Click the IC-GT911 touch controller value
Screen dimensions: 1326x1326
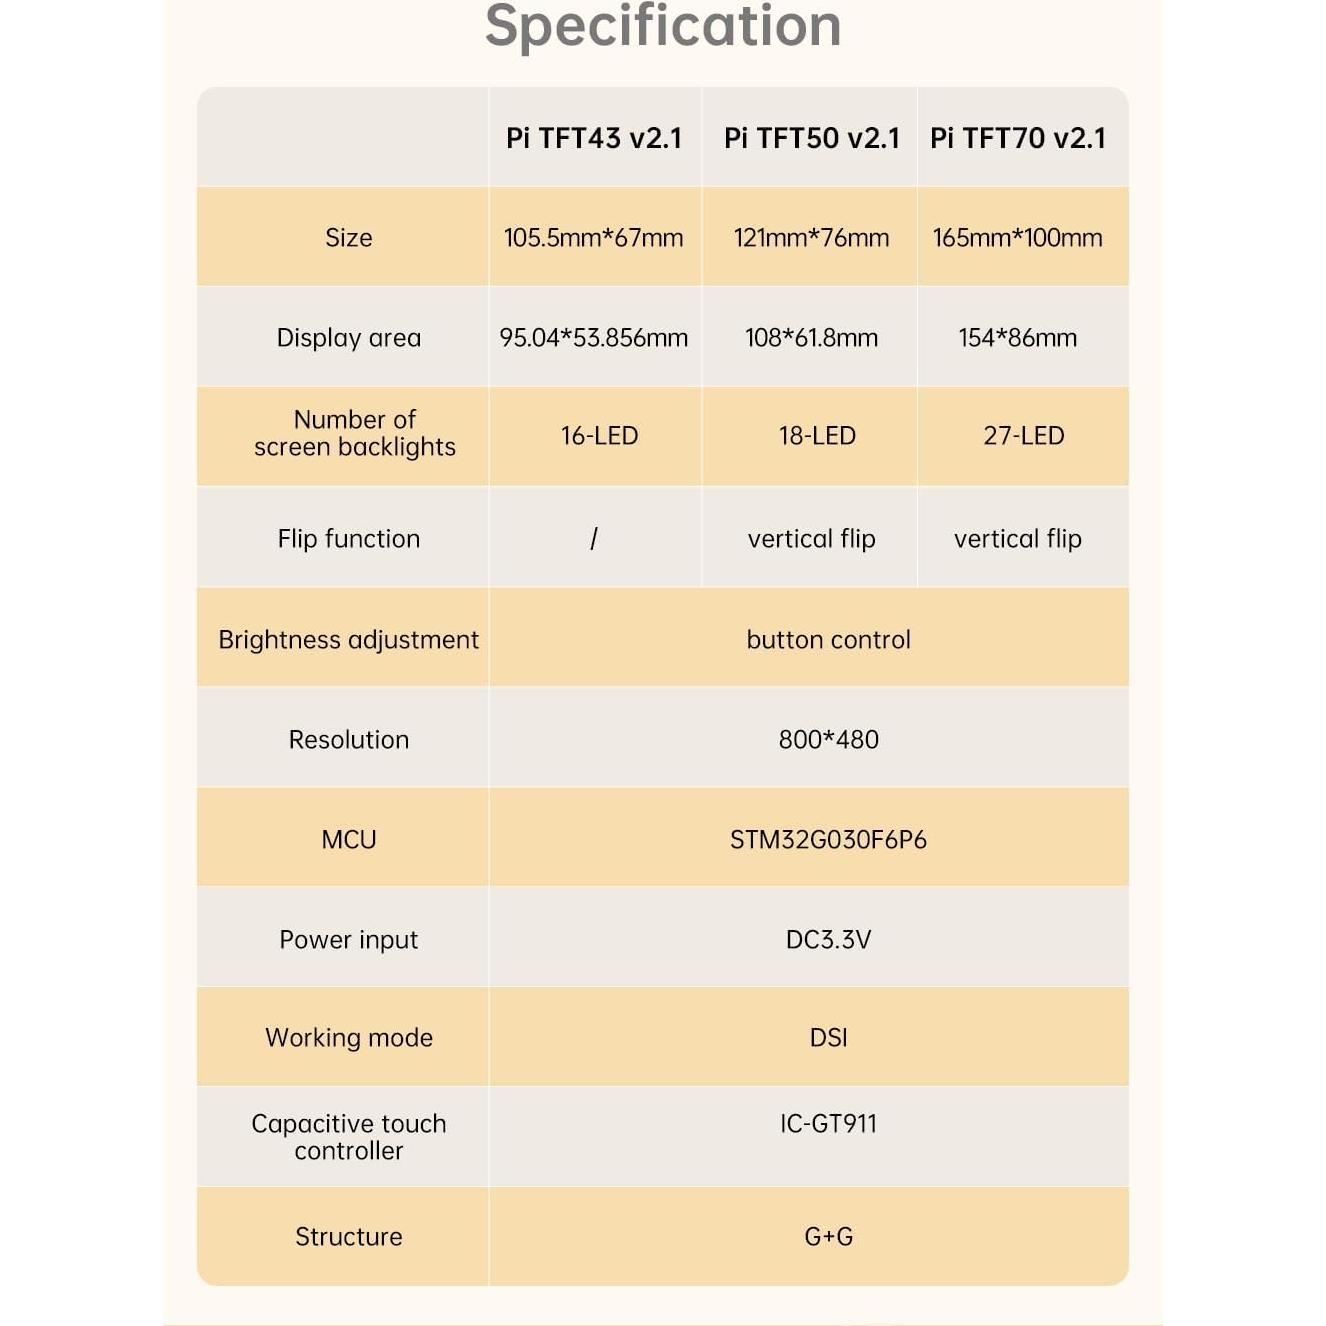pyautogui.click(x=828, y=1124)
